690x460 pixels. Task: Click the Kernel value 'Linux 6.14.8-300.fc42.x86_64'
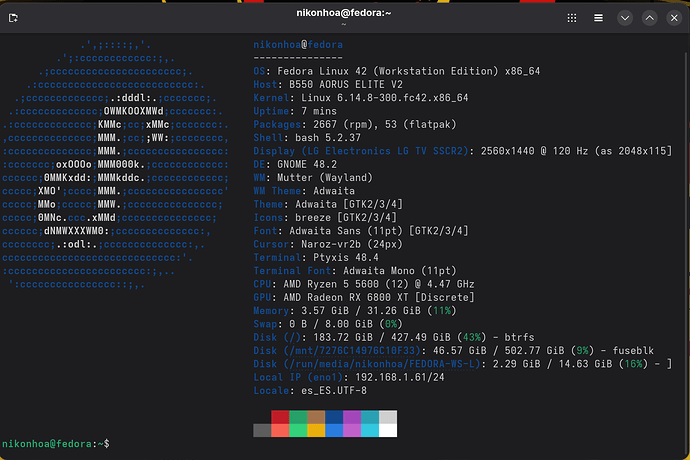coord(385,98)
